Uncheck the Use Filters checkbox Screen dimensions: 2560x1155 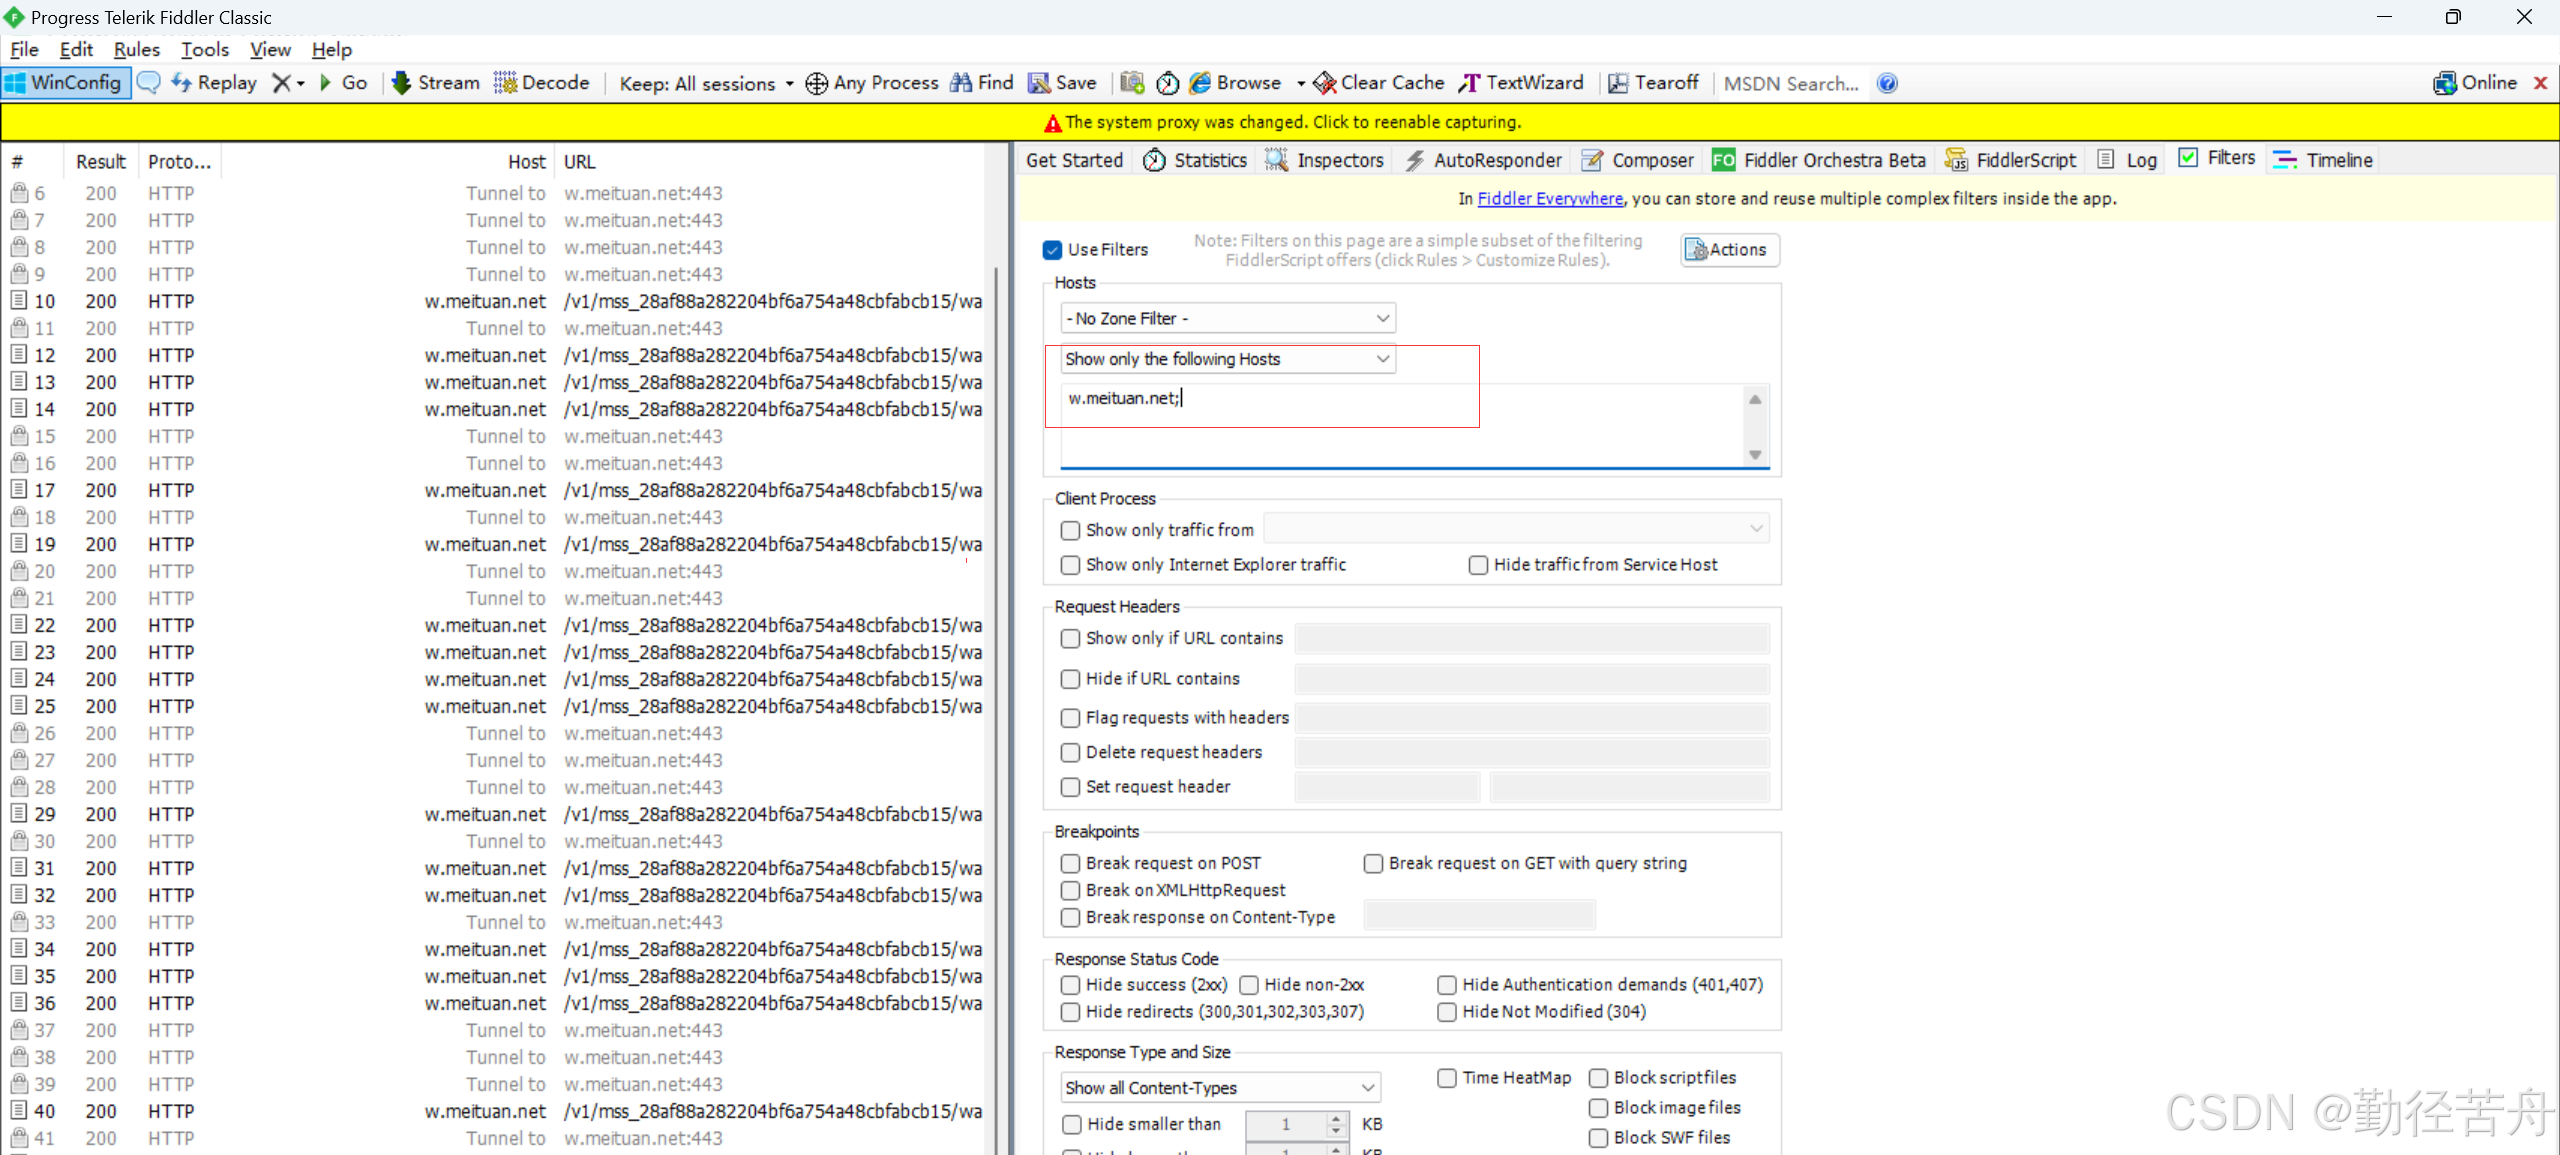coord(1052,250)
